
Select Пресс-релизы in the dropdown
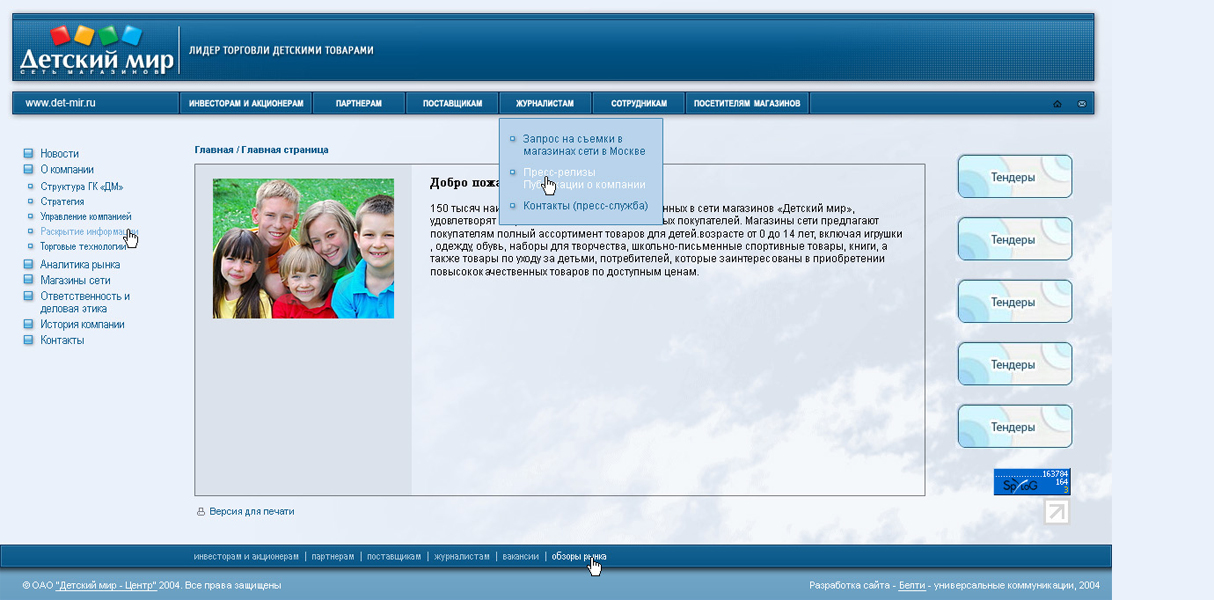pyautogui.click(x=559, y=172)
